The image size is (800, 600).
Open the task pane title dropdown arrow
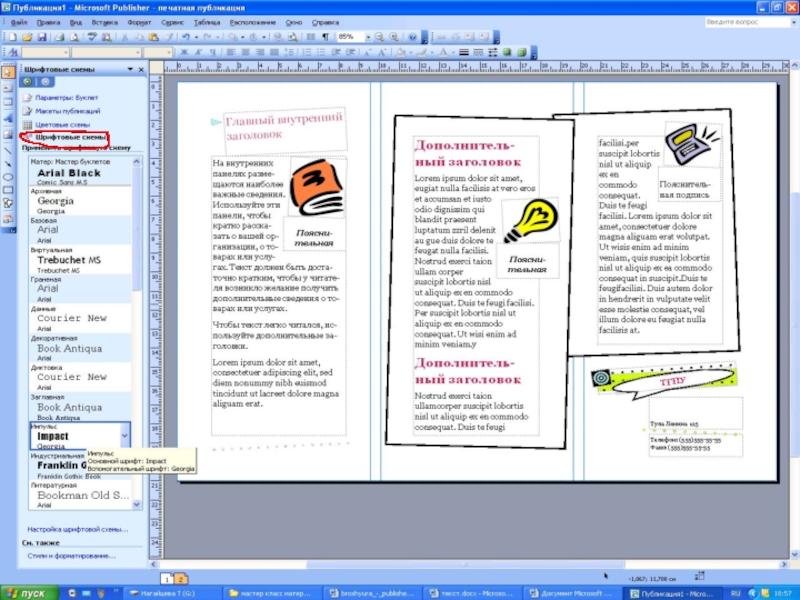(x=128, y=69)
